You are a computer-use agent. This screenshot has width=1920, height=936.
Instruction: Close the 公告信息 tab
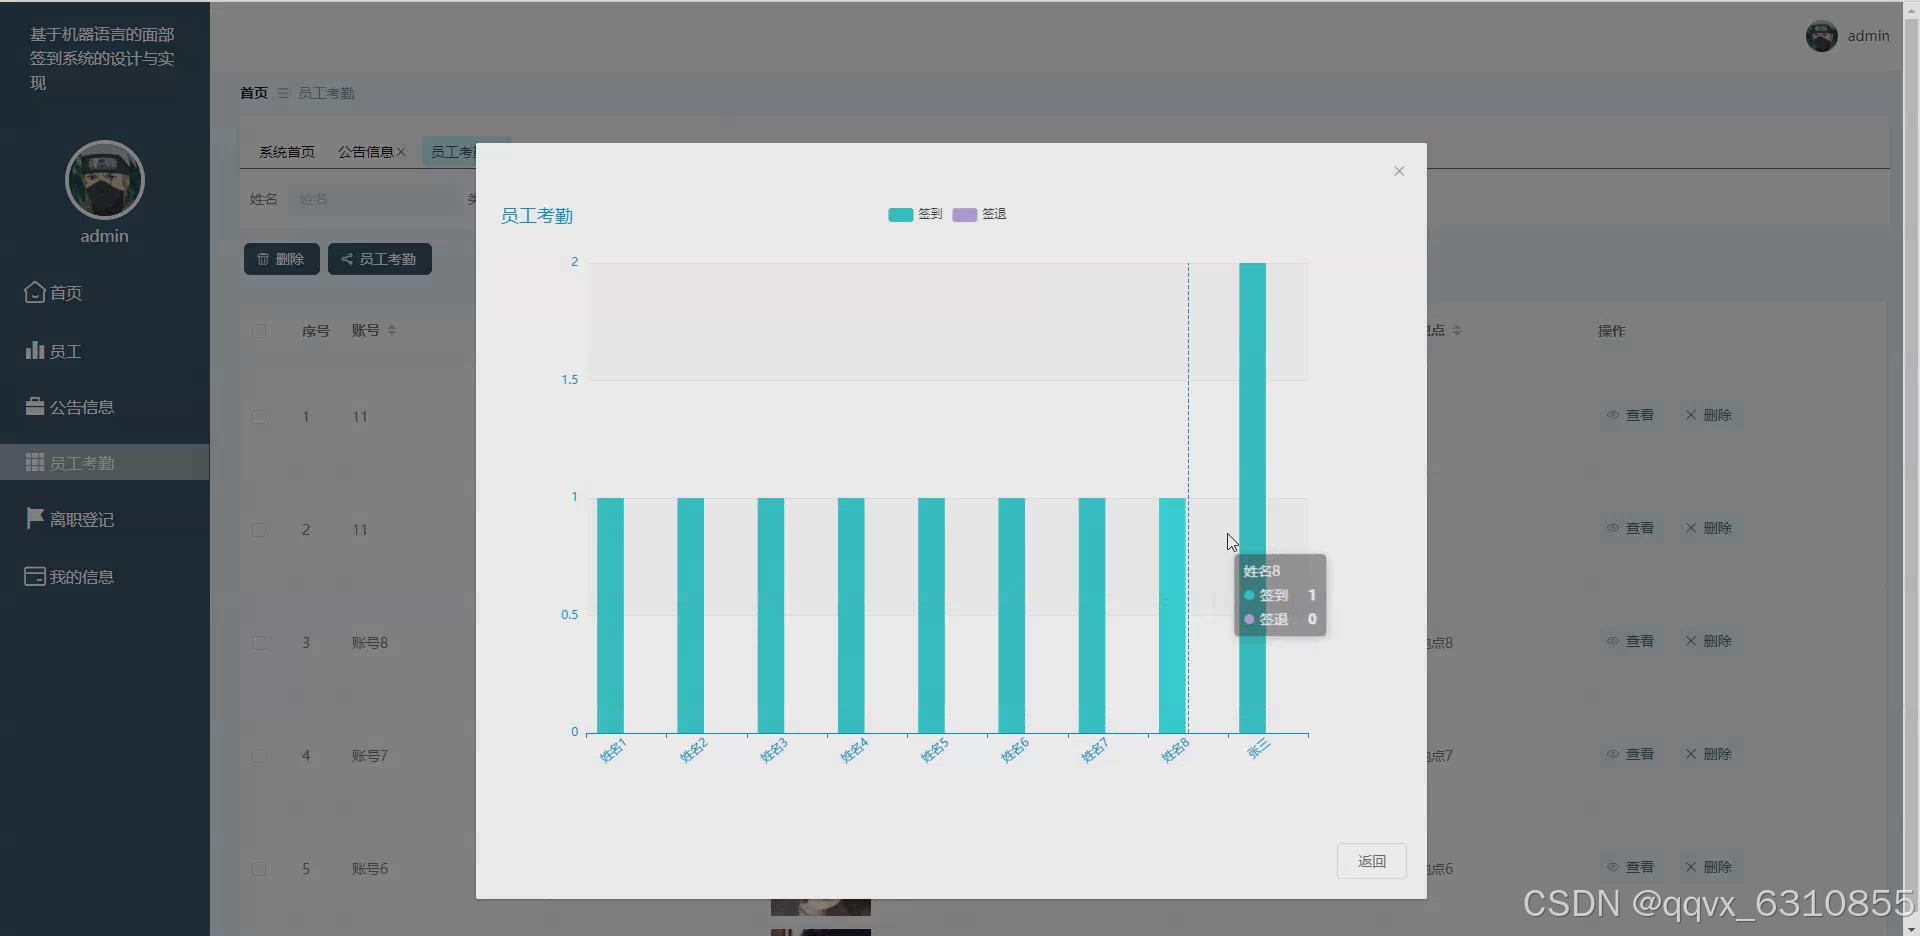pyautogui.click(x=401, y=152)
